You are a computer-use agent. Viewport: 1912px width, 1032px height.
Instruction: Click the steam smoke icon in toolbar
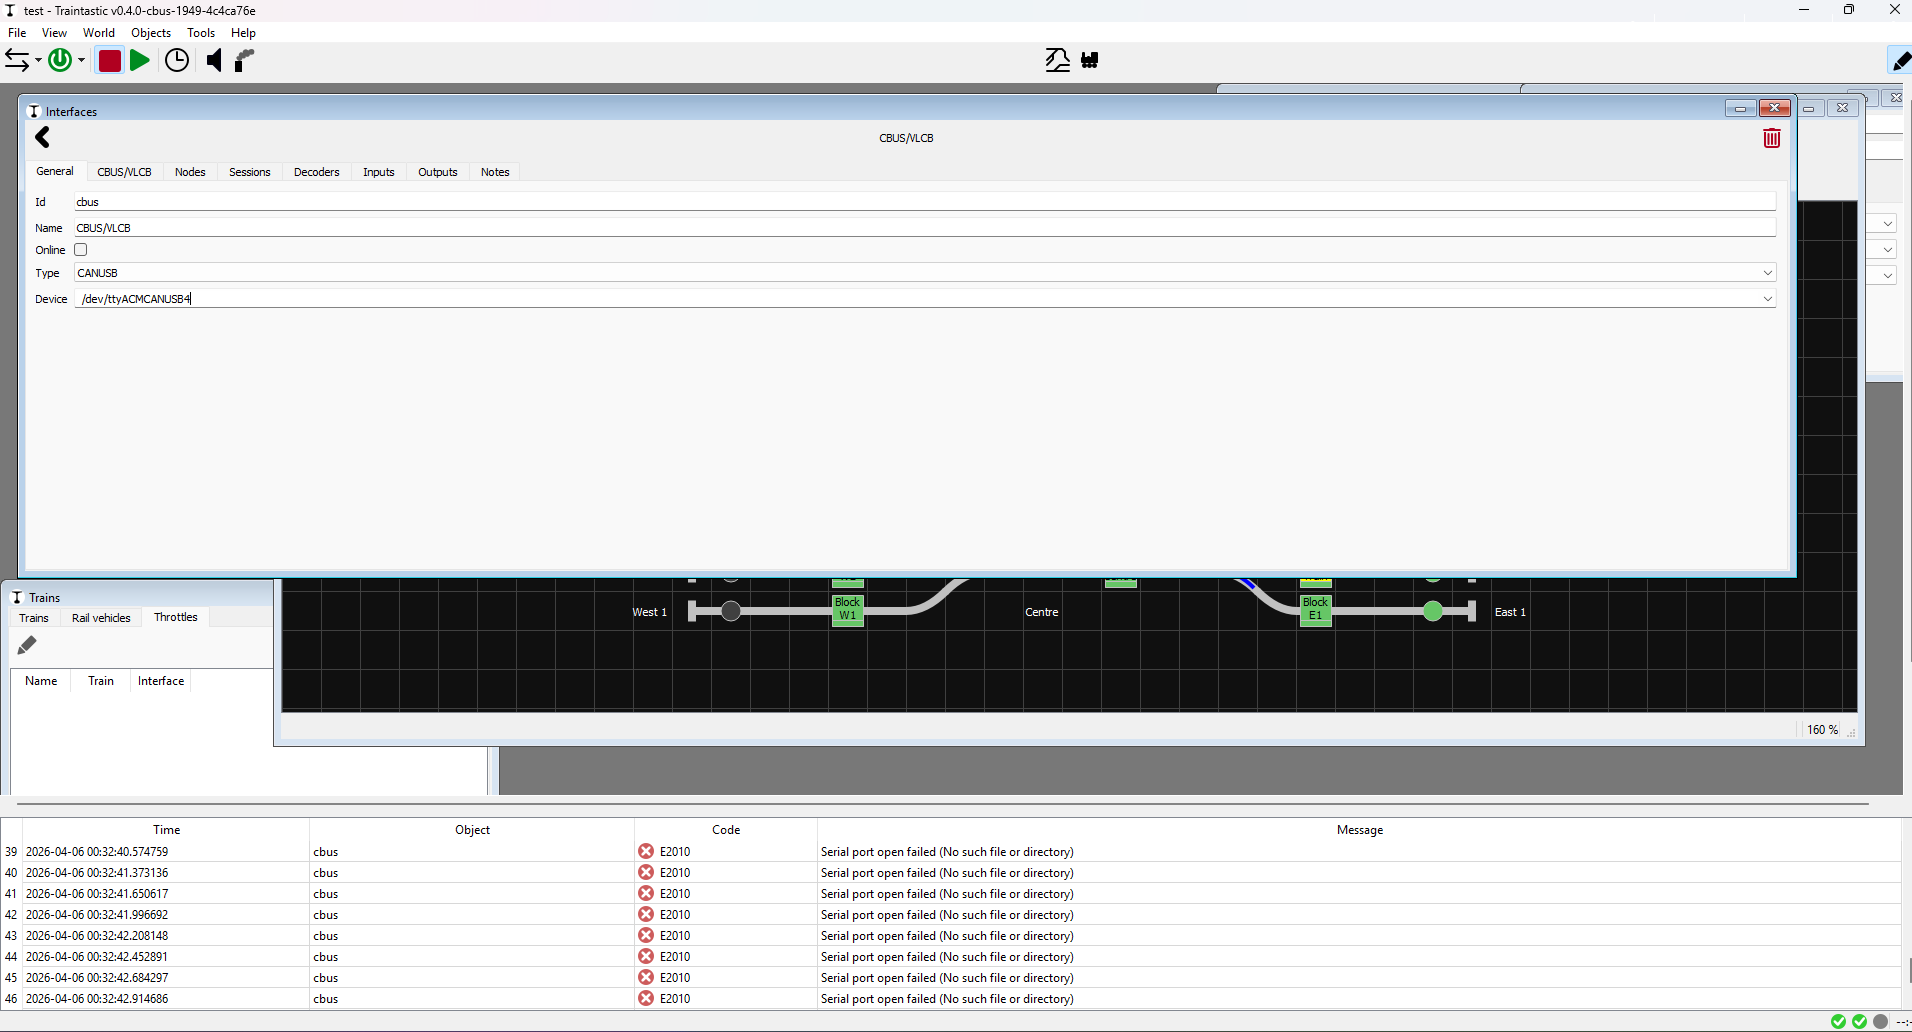(245, 61)
